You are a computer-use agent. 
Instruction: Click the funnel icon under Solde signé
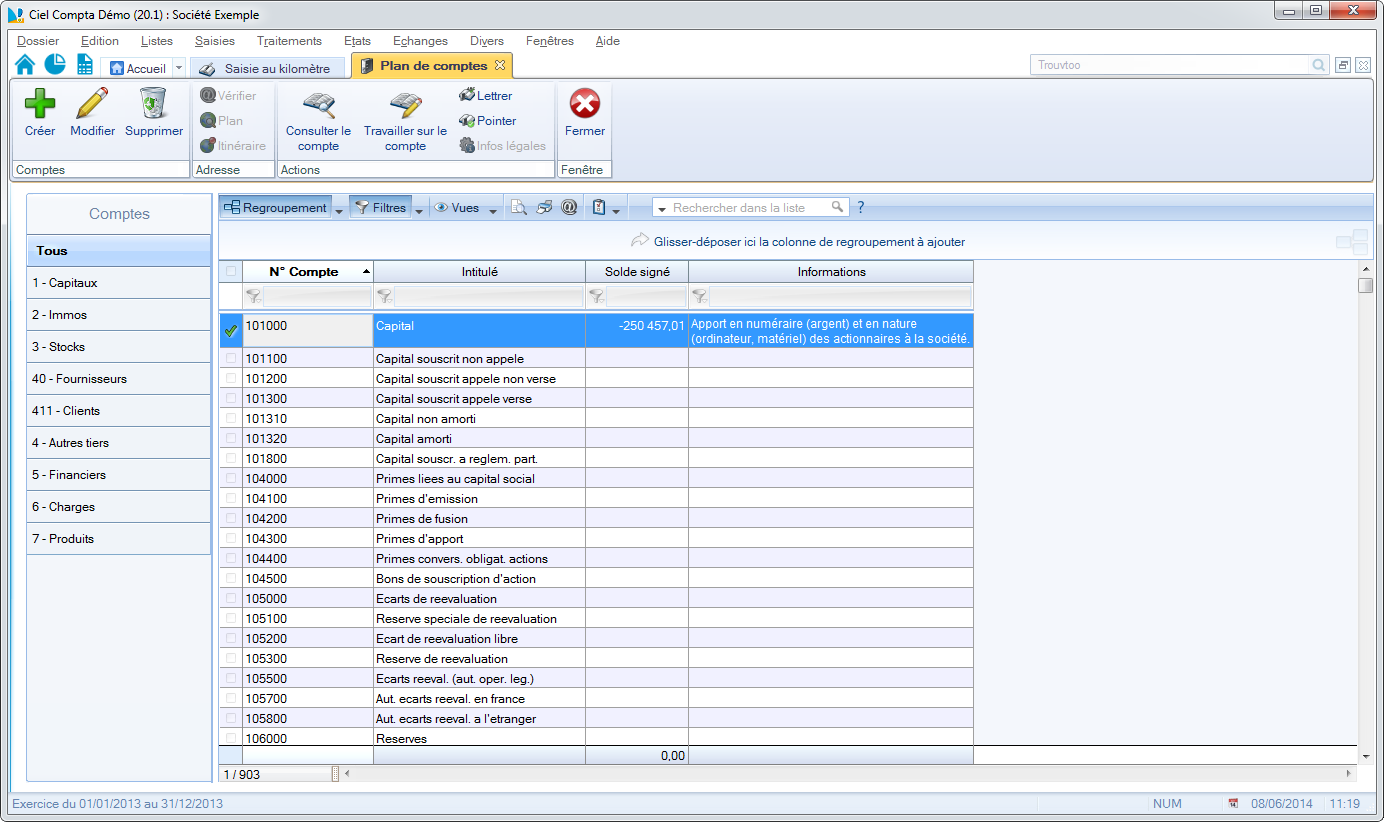[596, 296]
